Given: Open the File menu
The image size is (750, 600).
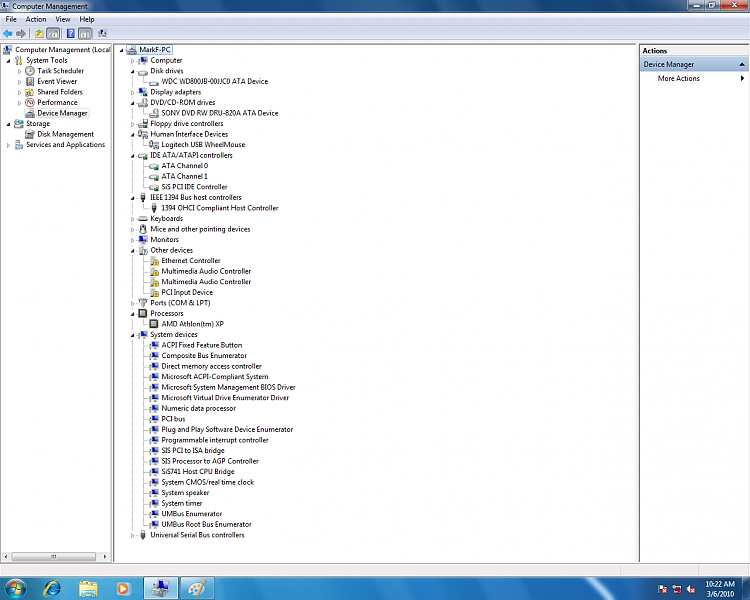Looking at the screenshot, I should pyautogui.click(x=11, y=19).
